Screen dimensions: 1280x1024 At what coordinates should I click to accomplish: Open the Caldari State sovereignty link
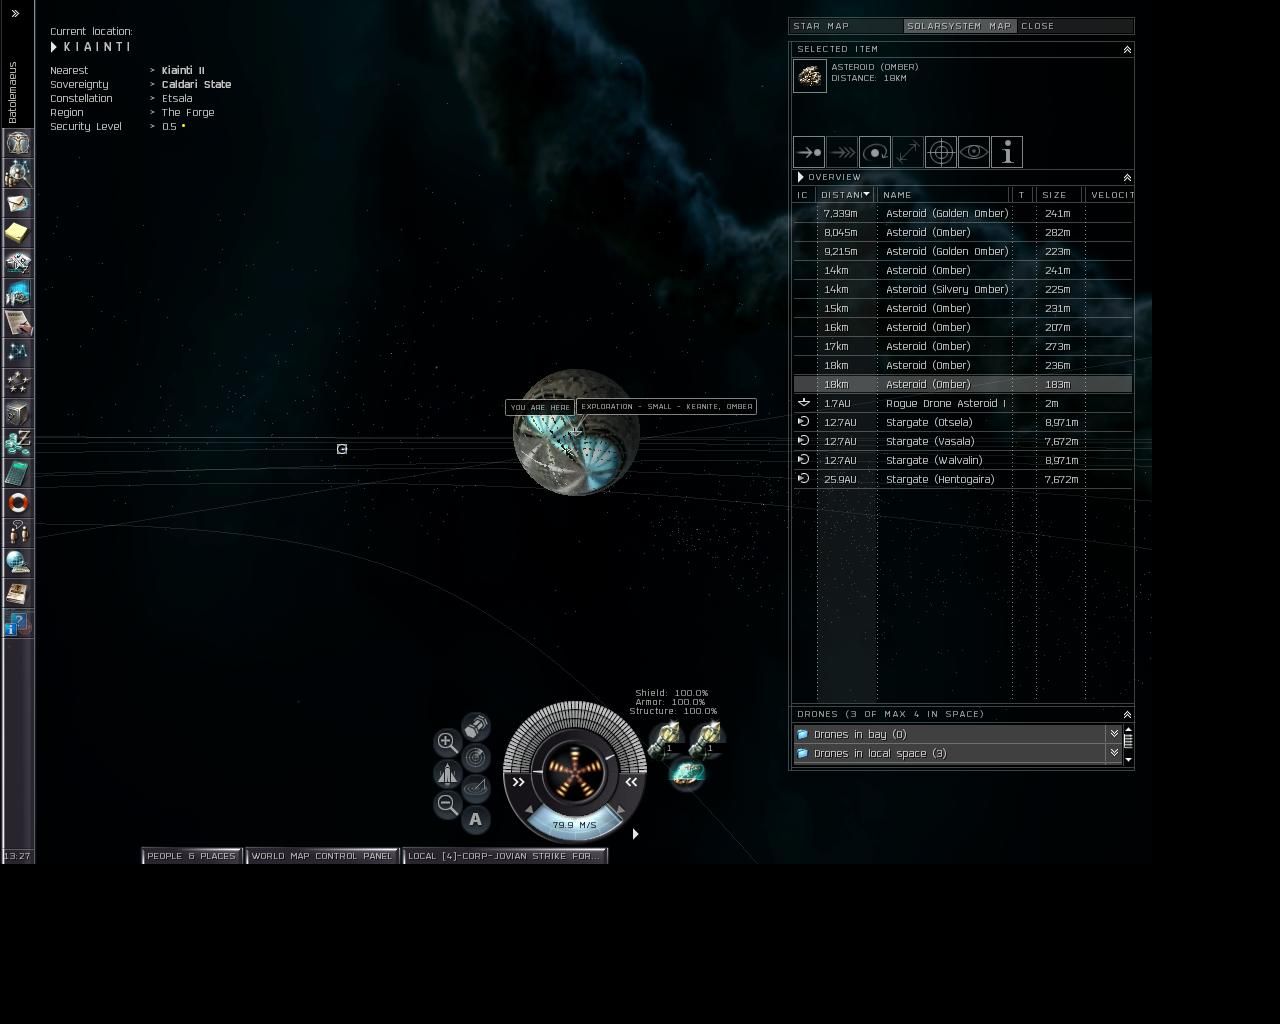(196, 85)
